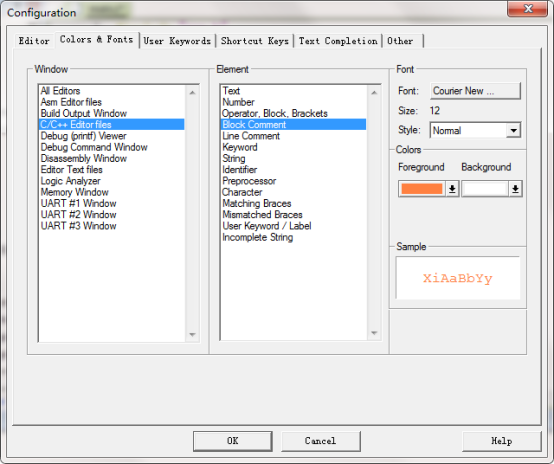
Task: Select the Colors & Fonts tab
Action: click(x=96, y=40)
